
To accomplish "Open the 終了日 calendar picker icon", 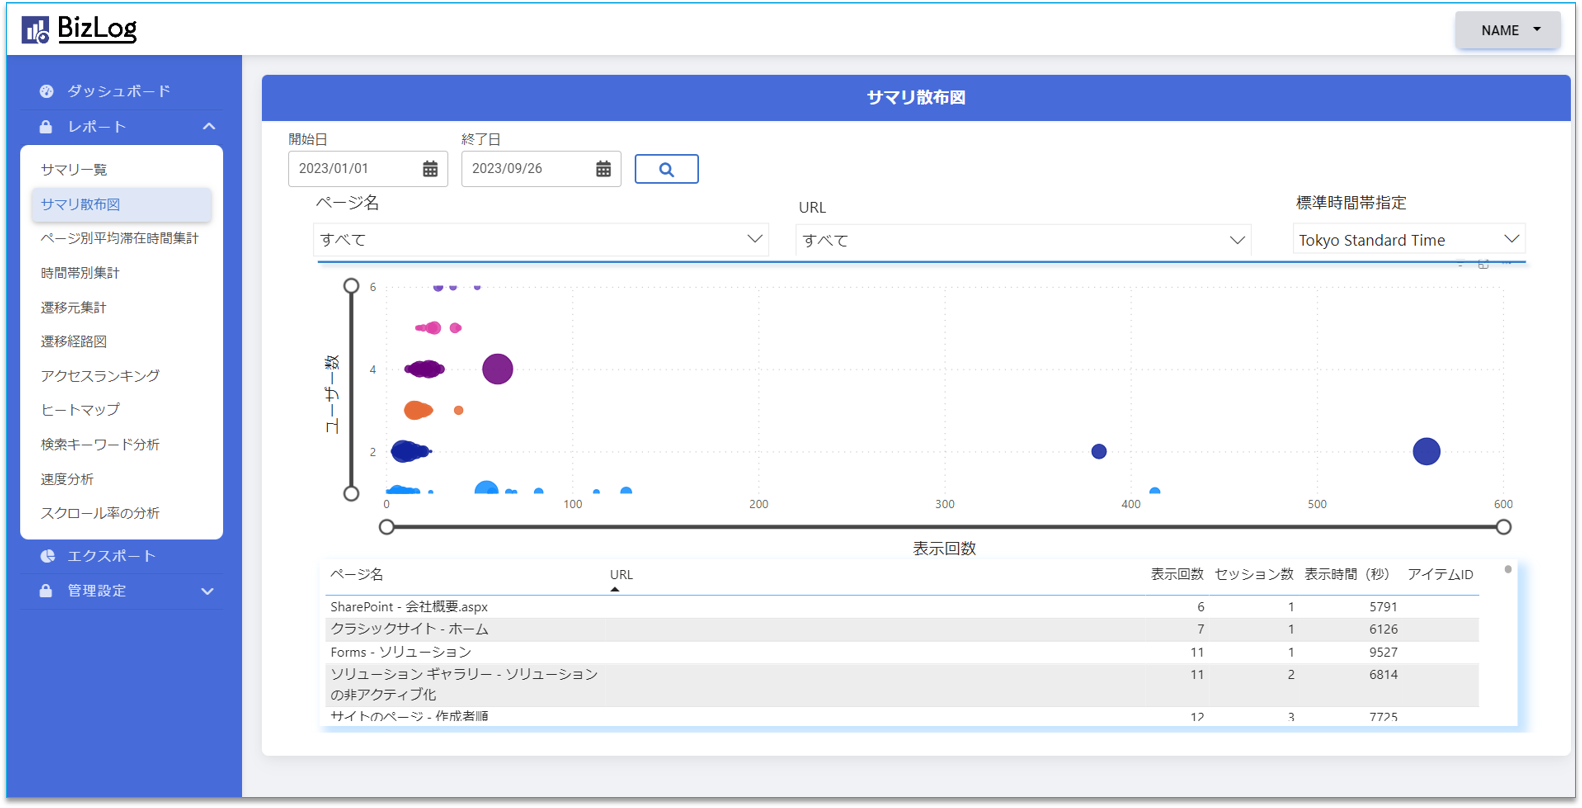I will coord(603,169).
